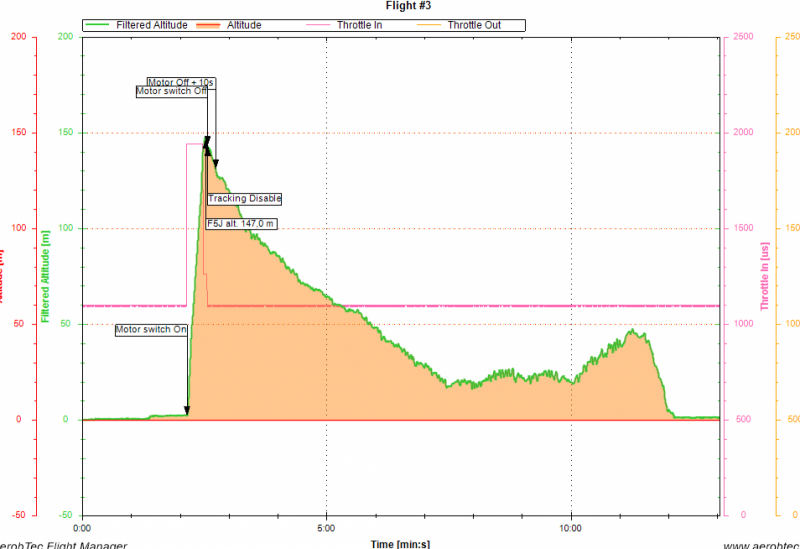Click the 10:00 tick on time axis

(570, 527)
